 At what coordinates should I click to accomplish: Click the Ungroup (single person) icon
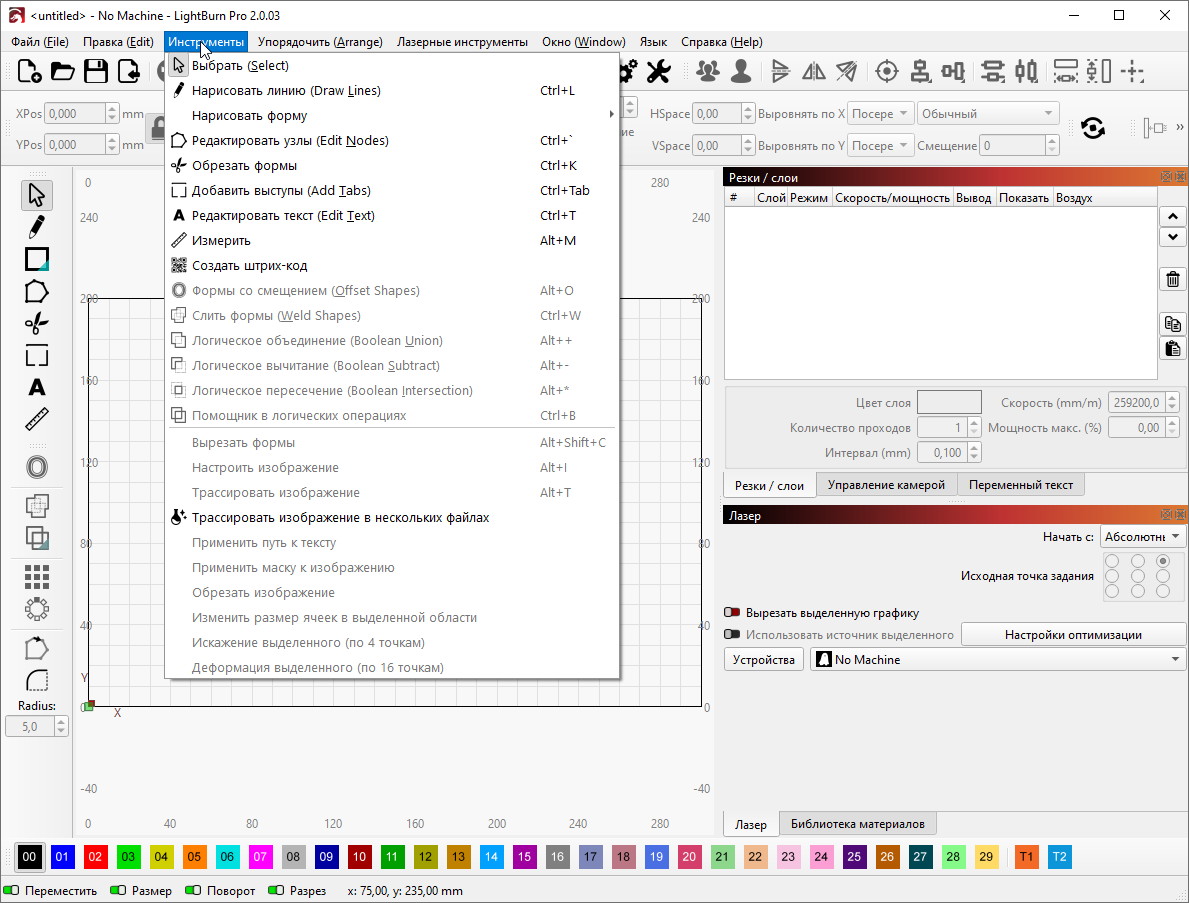tap(741, 71)
